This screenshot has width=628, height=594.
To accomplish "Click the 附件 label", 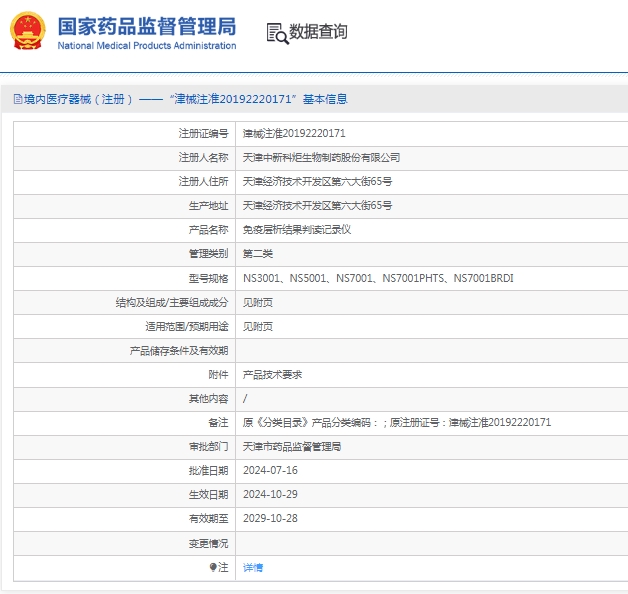I will click(218, 375).
